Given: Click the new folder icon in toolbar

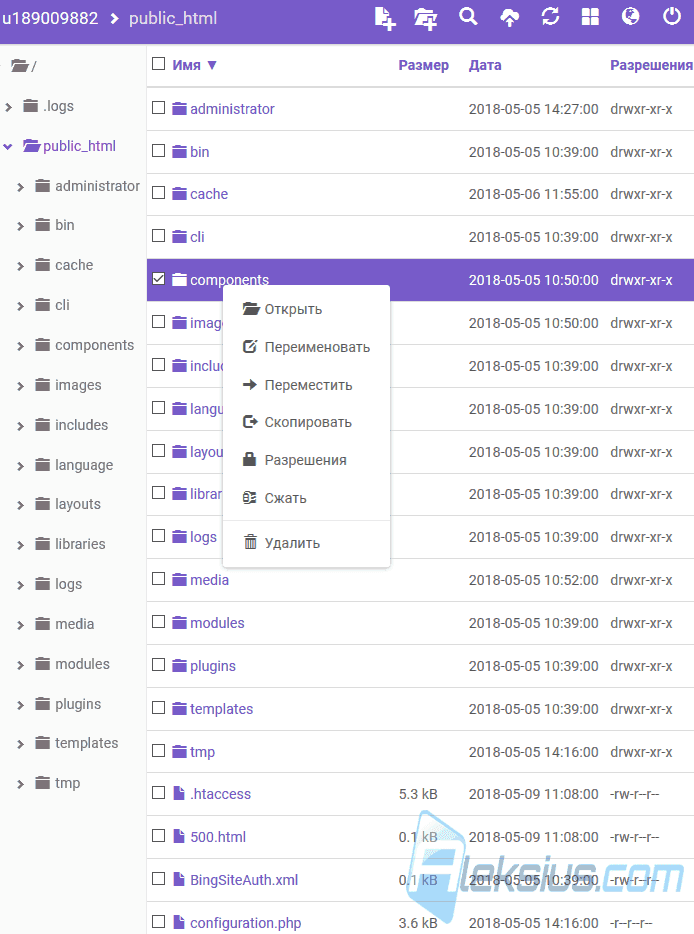Looking at the screenshot, I should pyautogui.click(x=425, y=18).
